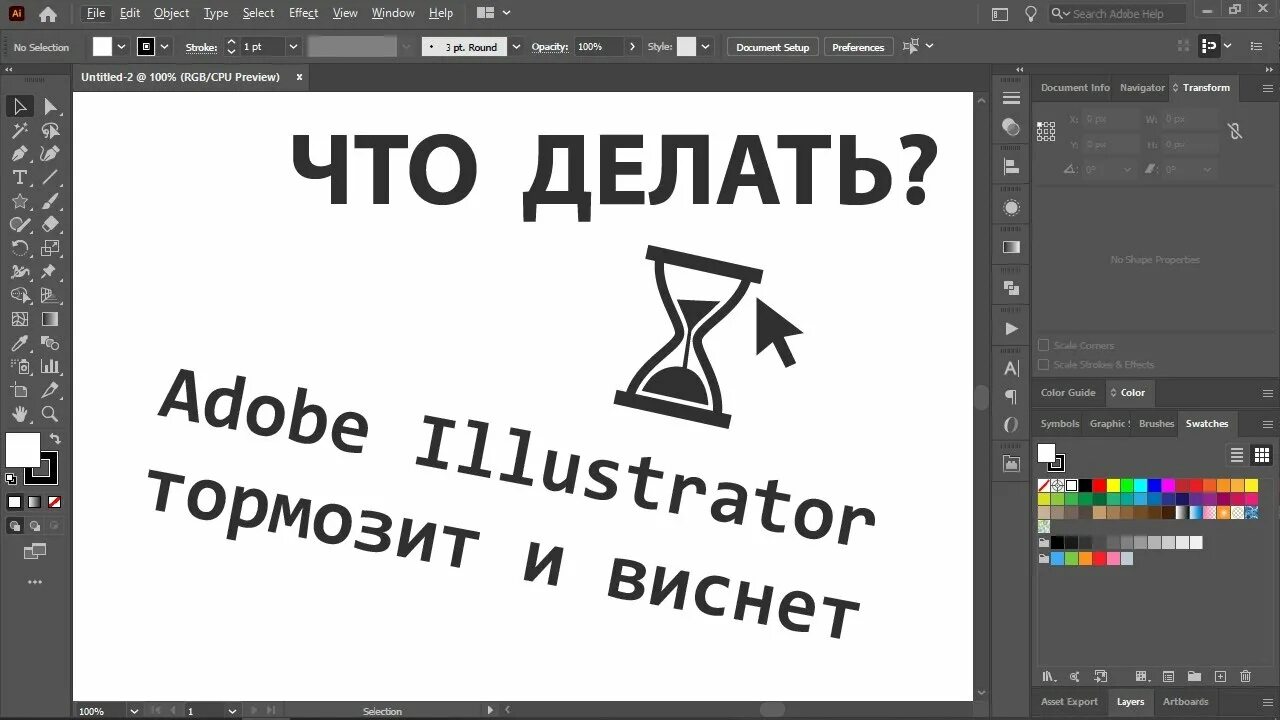This screenshot has width=1280, height=720.
Task: Select the Star shape tool
Action: [x=19, y=201]
